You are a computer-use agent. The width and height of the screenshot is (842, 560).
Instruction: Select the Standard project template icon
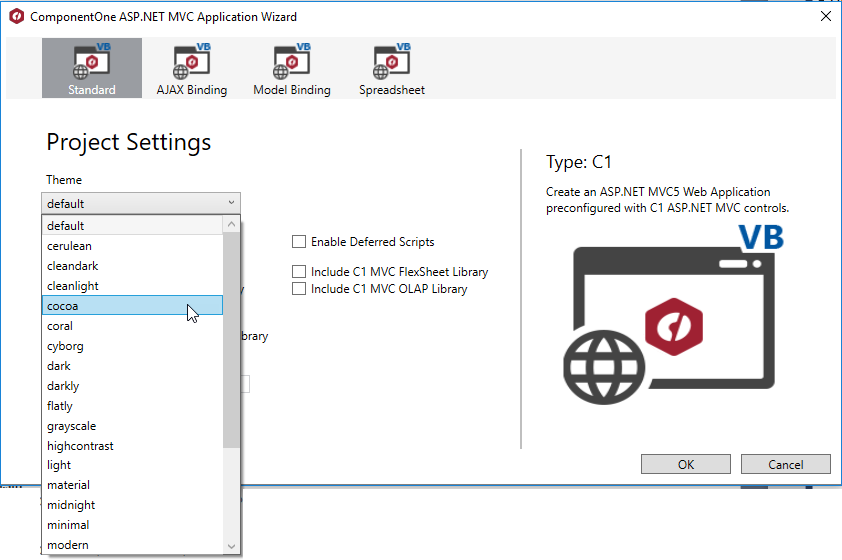[92, 62]
